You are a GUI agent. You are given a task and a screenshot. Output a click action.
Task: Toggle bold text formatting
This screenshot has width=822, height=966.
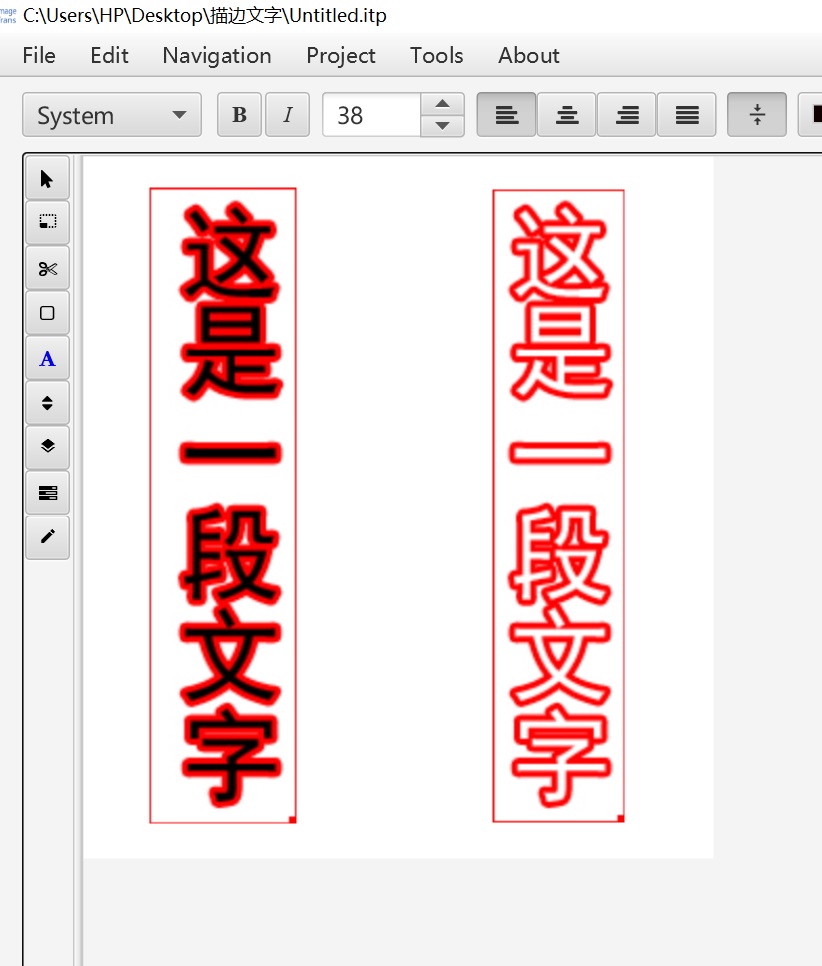click(239, 115)
